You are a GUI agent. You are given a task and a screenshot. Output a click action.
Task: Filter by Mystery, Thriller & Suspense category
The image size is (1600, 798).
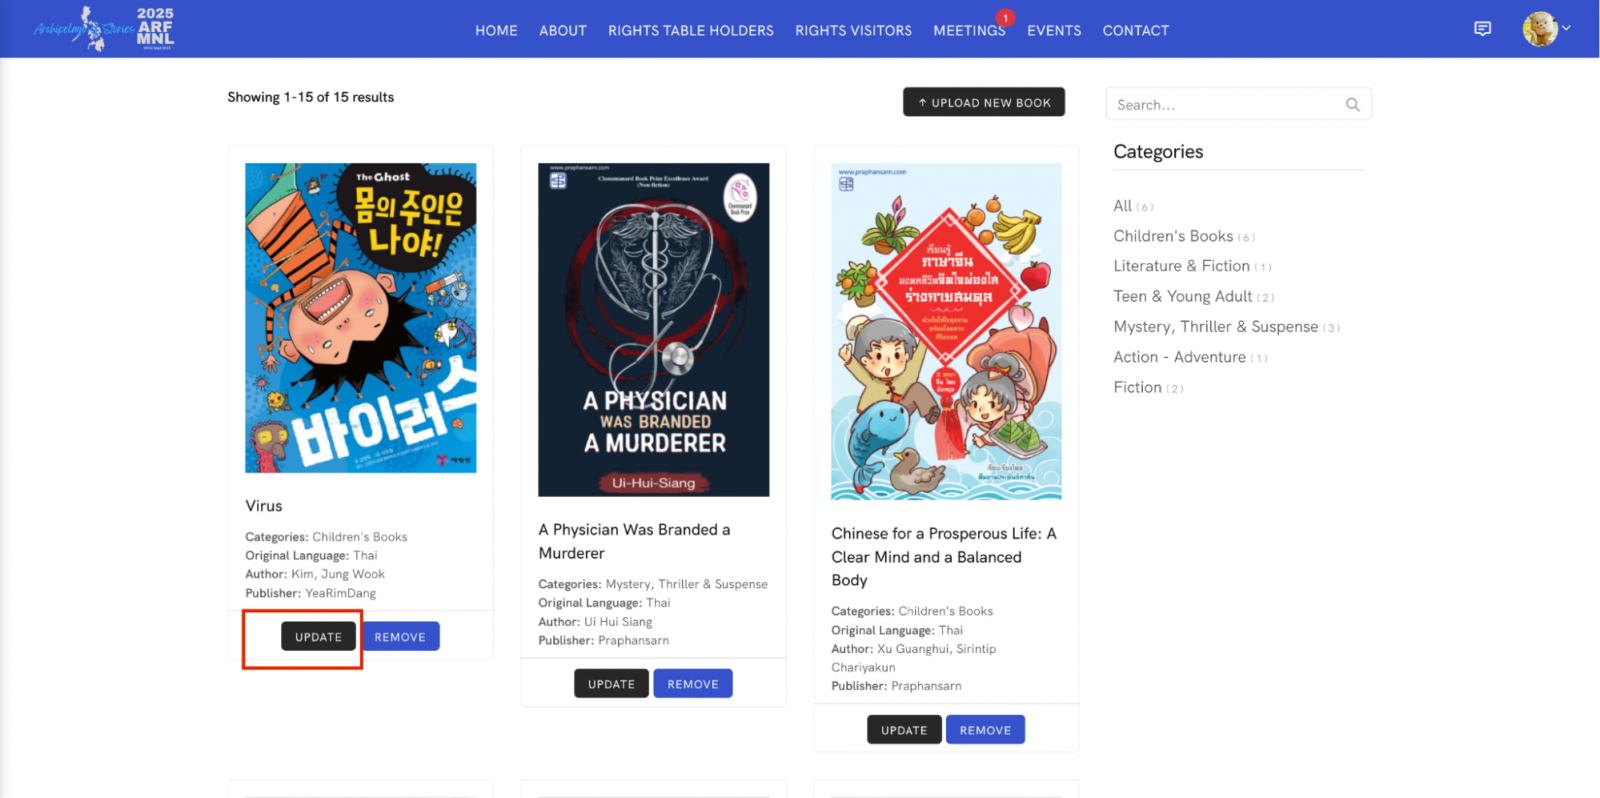tap(1215, 327)
